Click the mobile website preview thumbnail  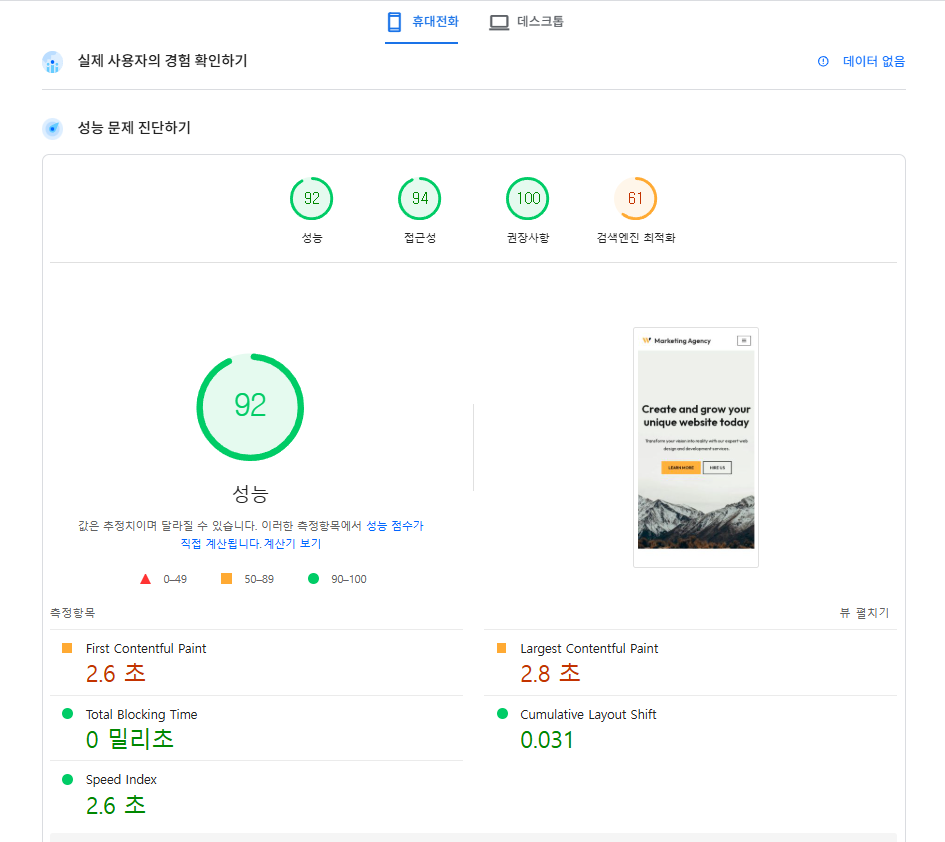click(x=695, y=447)
